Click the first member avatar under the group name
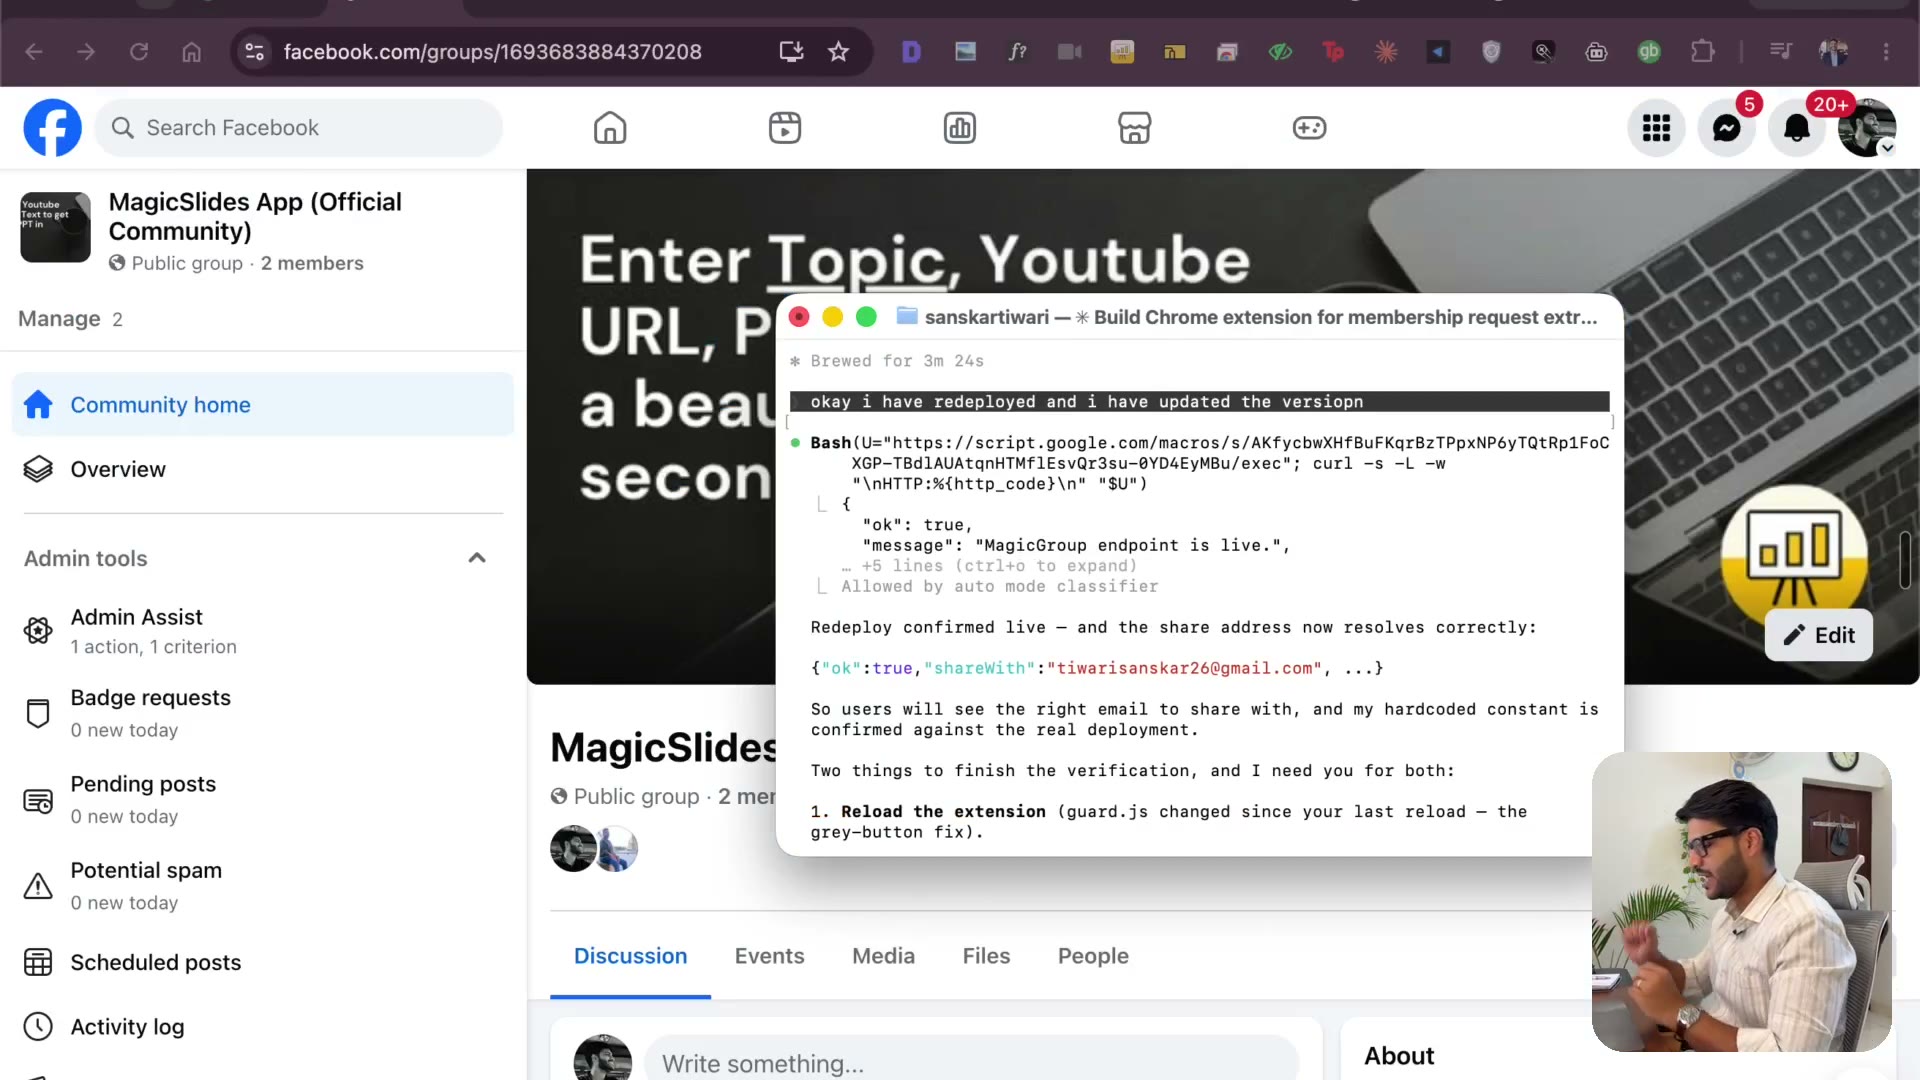The width and height of the screenshot is (1920, 1080). coord(573,848)
